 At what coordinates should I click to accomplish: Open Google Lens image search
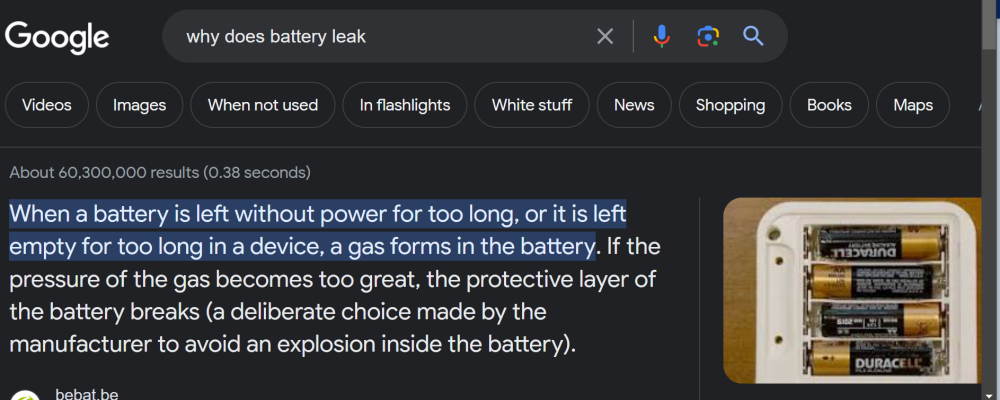708,37
